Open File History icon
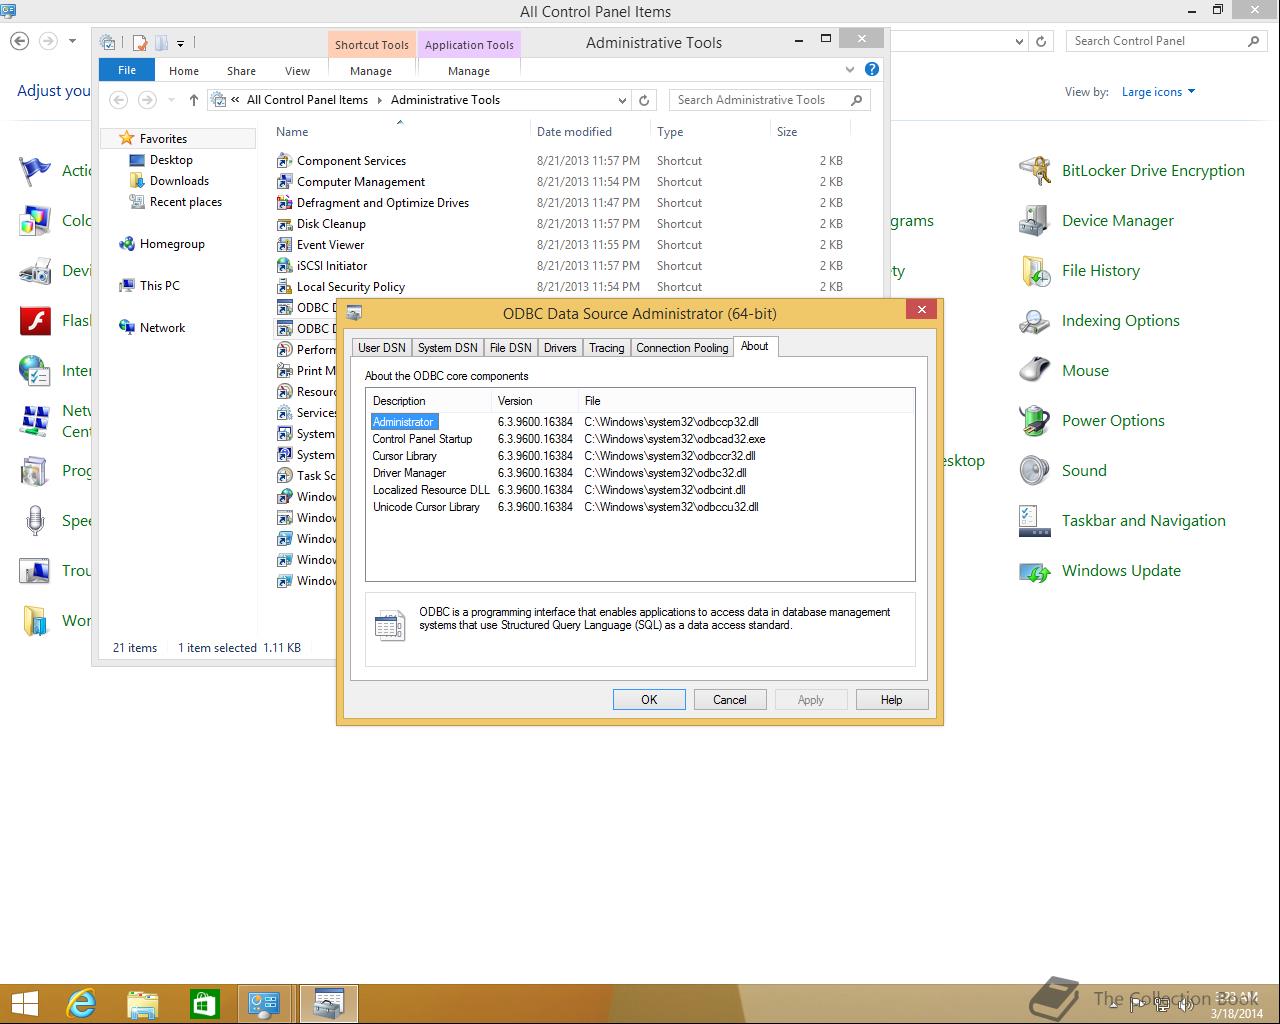1280x1024 pixels. click(1035, 271)
